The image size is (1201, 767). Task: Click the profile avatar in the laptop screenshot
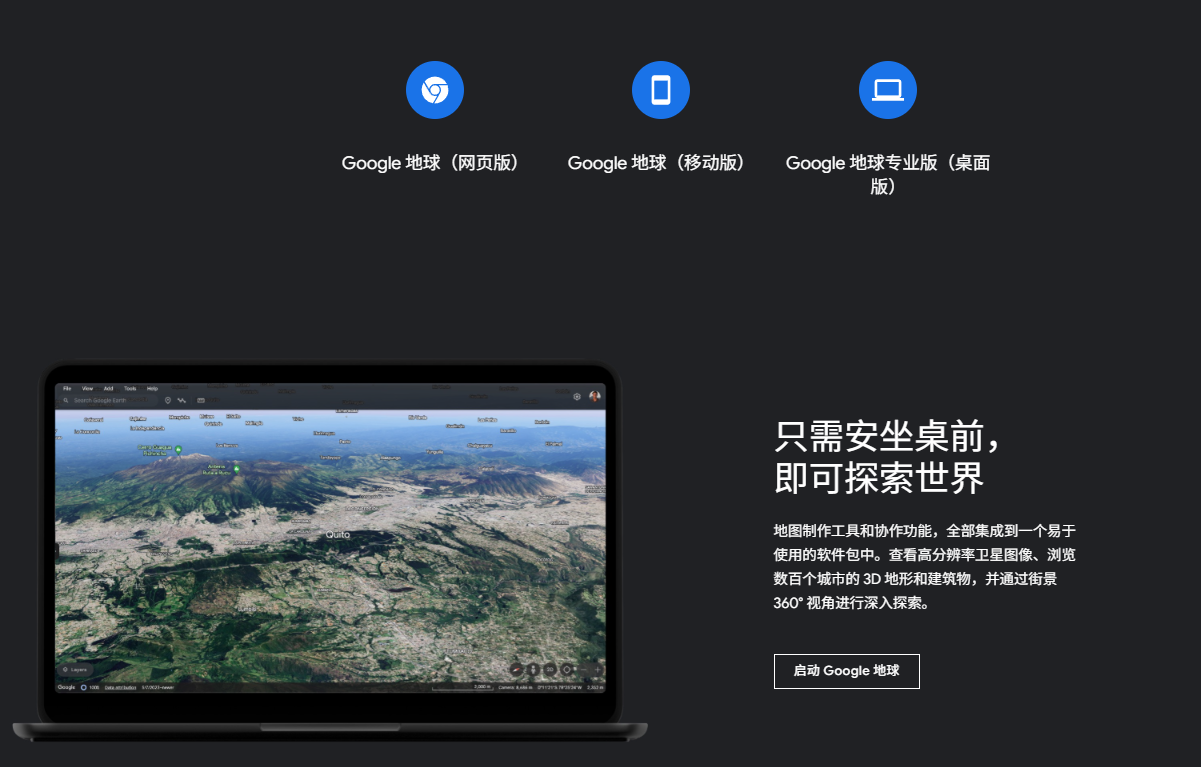[x=595, y=397]
